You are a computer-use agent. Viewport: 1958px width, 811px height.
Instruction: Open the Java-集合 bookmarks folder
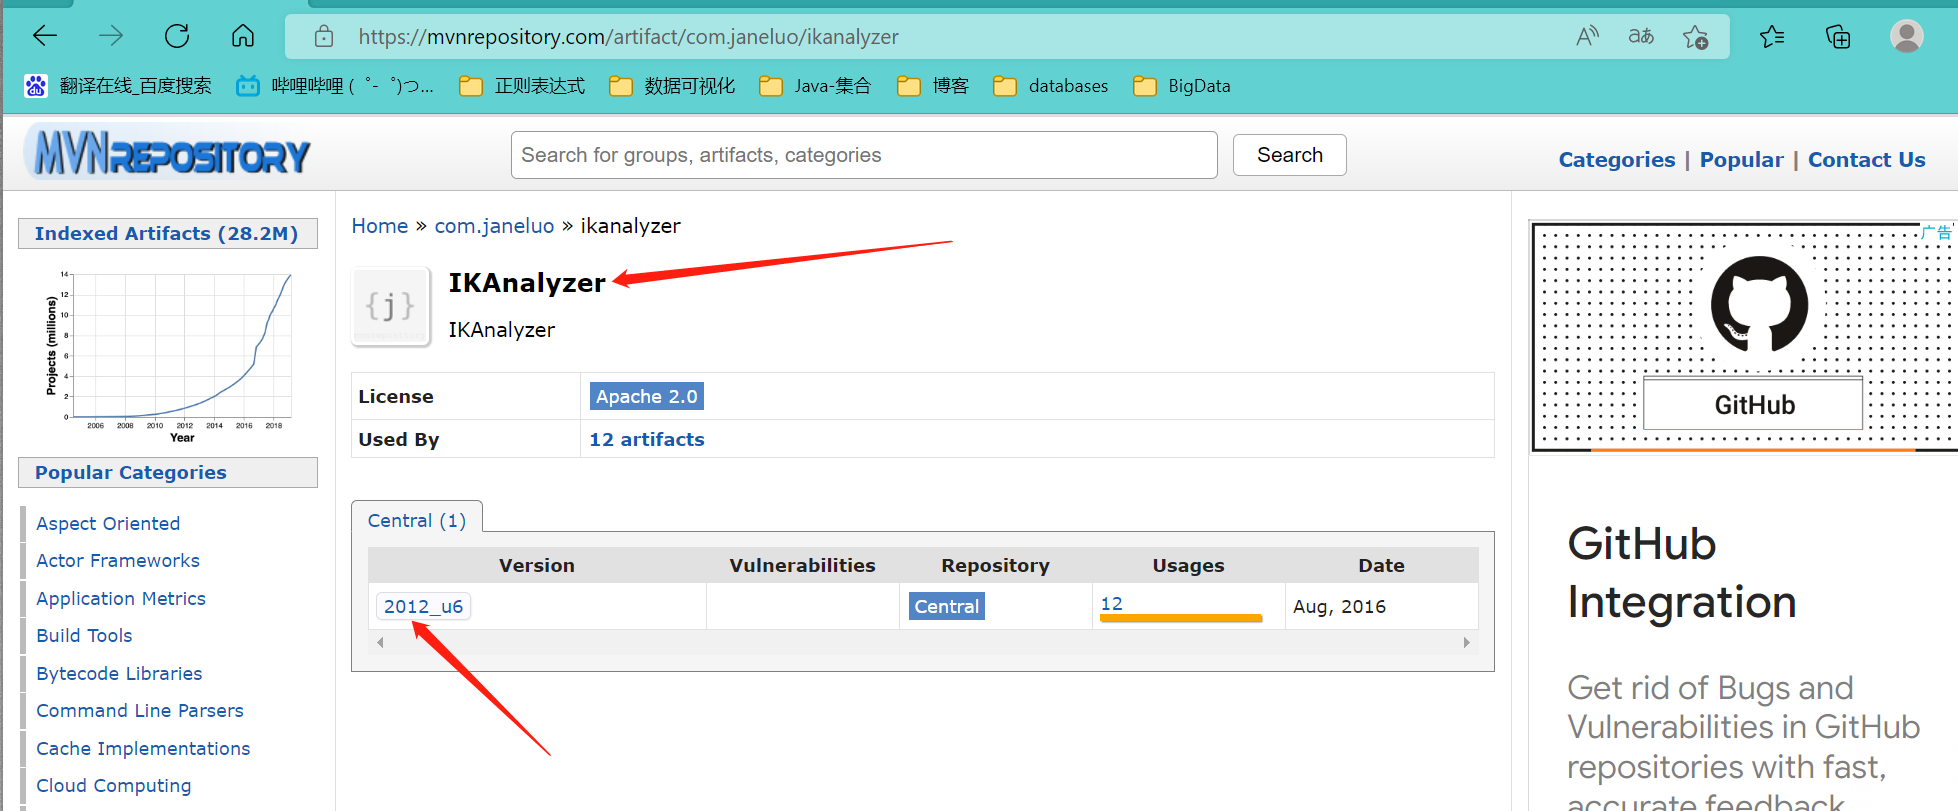pos(815,86)
